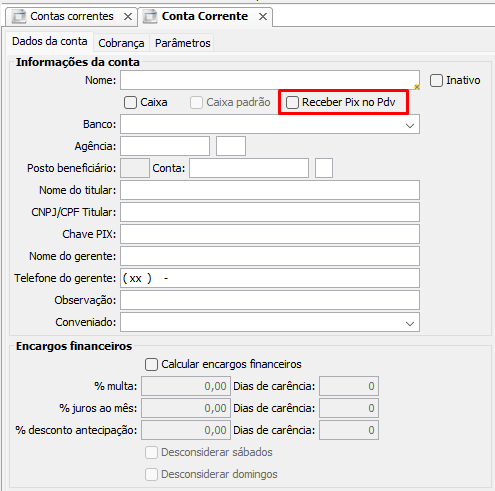Image resolution: width=495 pixels, height=491 pixels.
Task: Open the Banco dropdown list
Action: pos(410,125)
